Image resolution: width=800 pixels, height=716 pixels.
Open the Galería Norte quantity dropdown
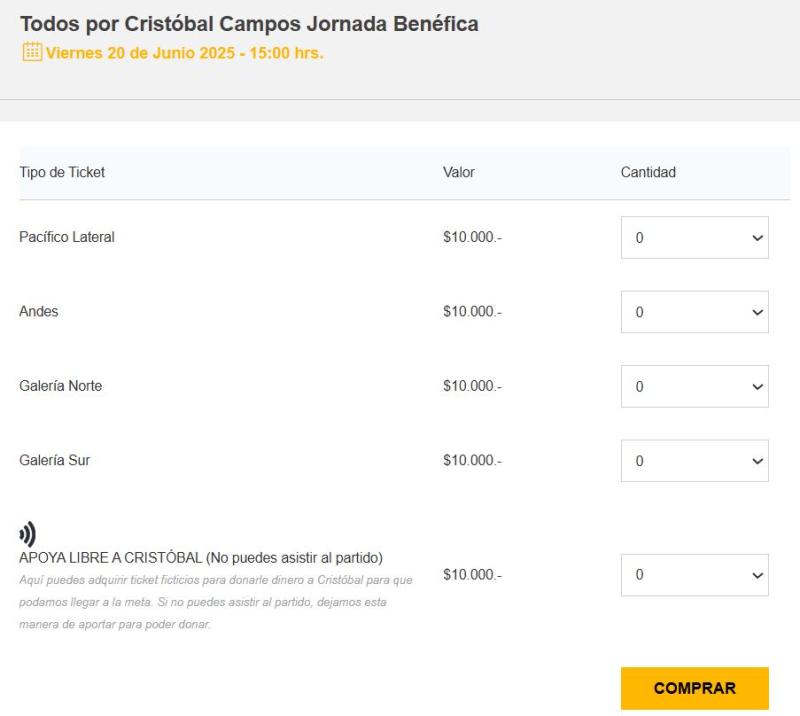(694, 386)
